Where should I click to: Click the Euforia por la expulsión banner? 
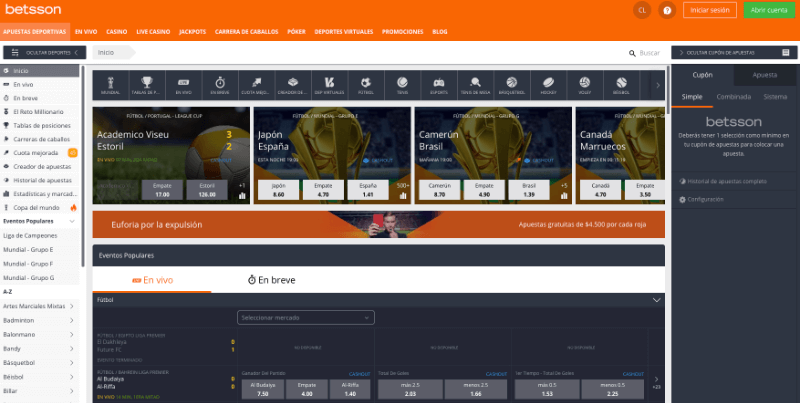(379, 224)
